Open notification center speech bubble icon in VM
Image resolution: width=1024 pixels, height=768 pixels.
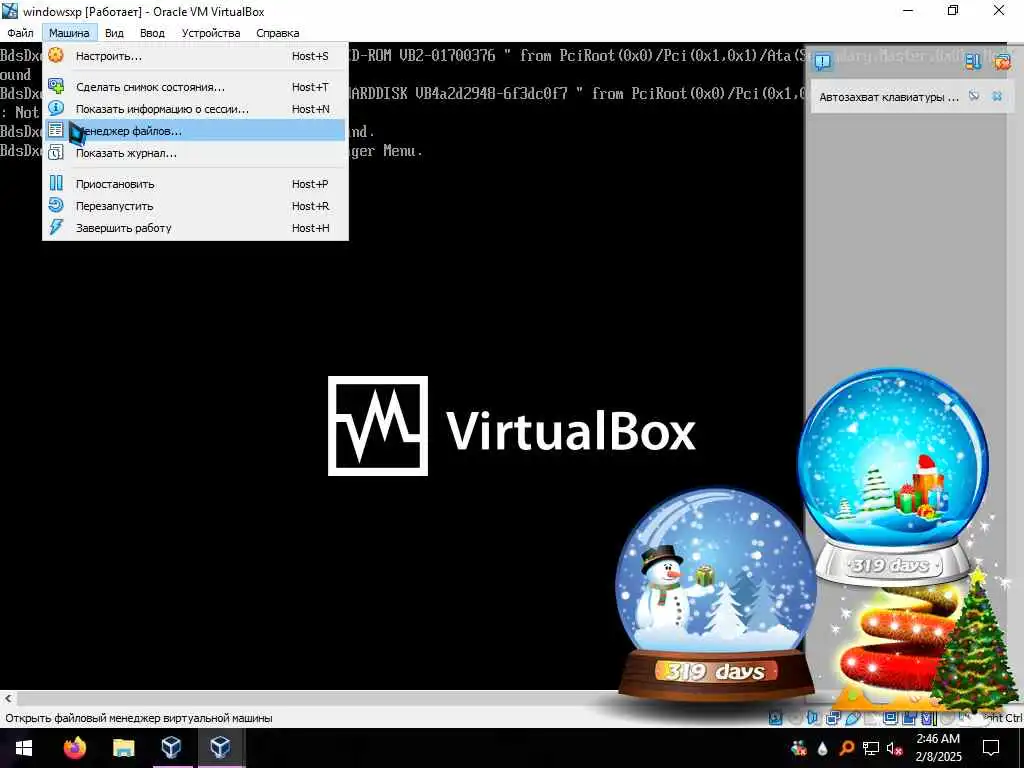[x=823, y=61]
